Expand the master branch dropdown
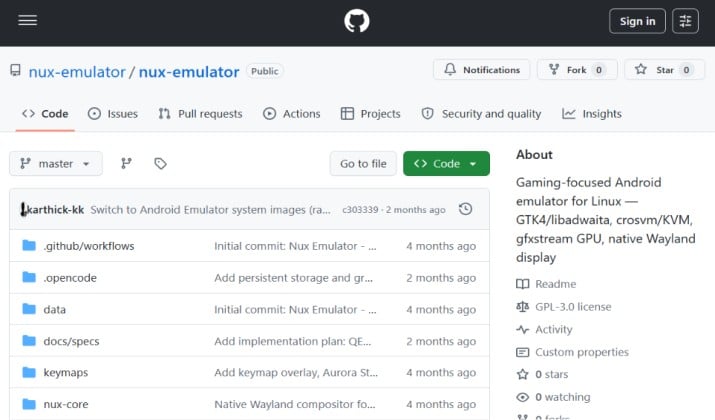 click(56, 163)
